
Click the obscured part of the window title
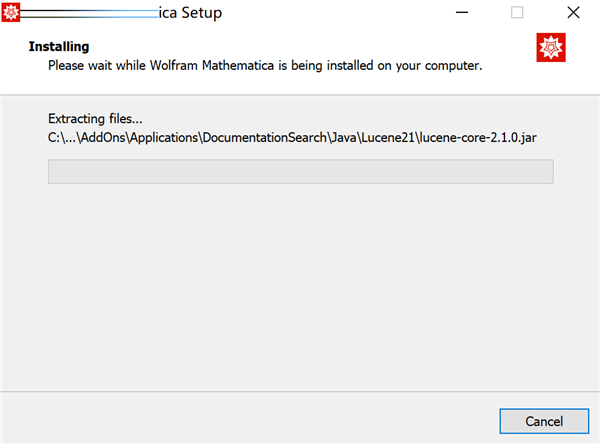click(x=90, y=14)
